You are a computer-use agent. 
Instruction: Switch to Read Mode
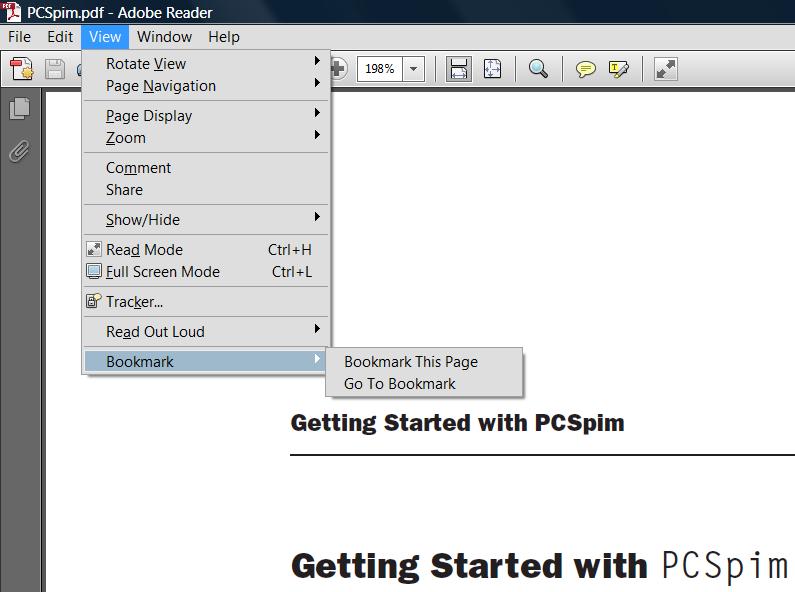pos(206,250)
